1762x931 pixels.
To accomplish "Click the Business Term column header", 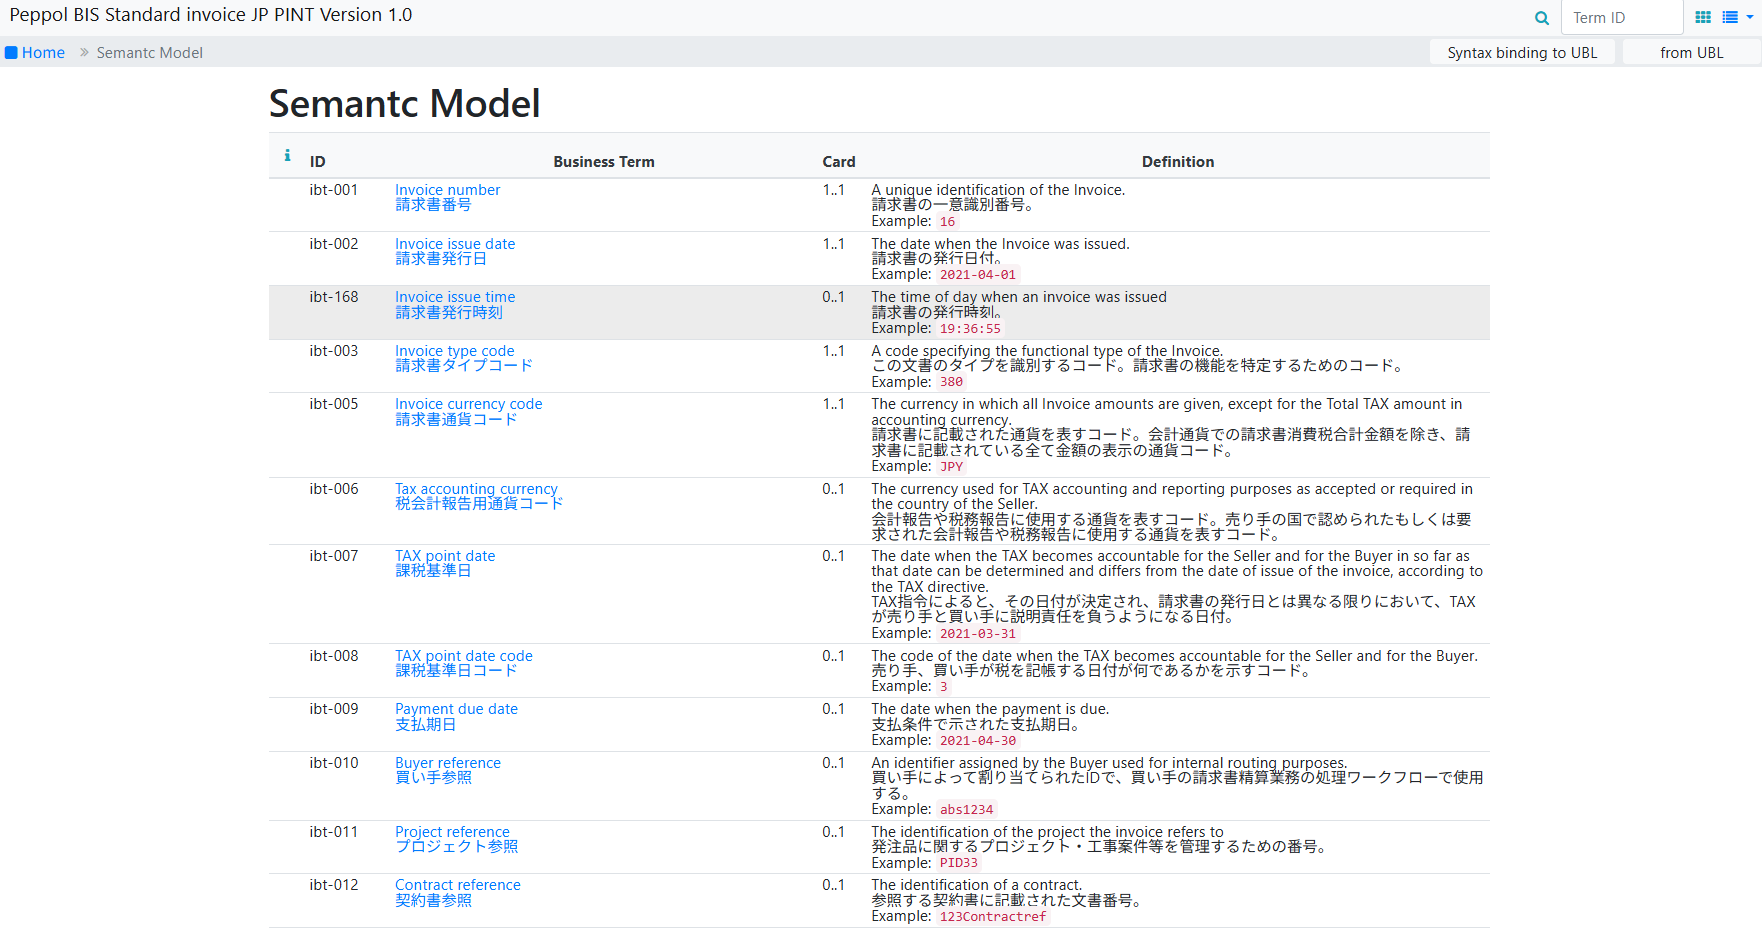I will pos(604,162).
